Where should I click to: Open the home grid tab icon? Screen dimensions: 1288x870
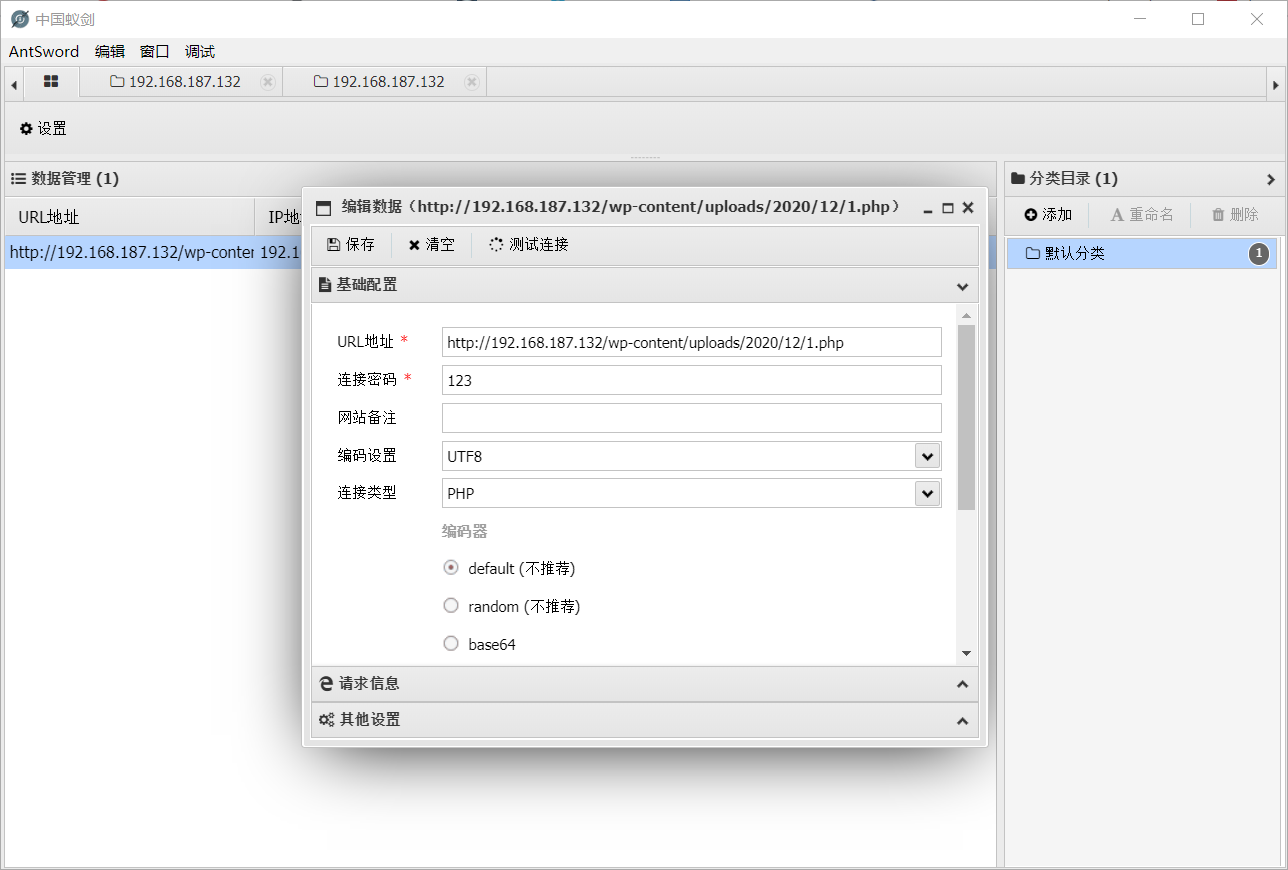(51, 82)
